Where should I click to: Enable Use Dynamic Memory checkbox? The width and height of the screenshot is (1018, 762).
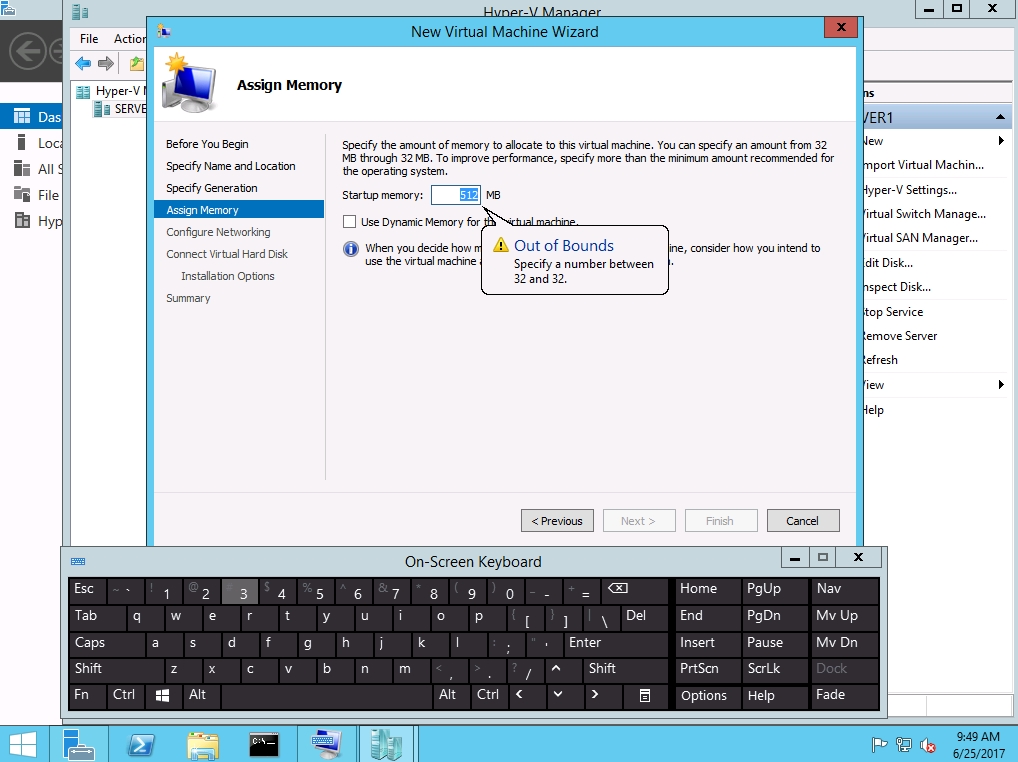click(350, 222)
